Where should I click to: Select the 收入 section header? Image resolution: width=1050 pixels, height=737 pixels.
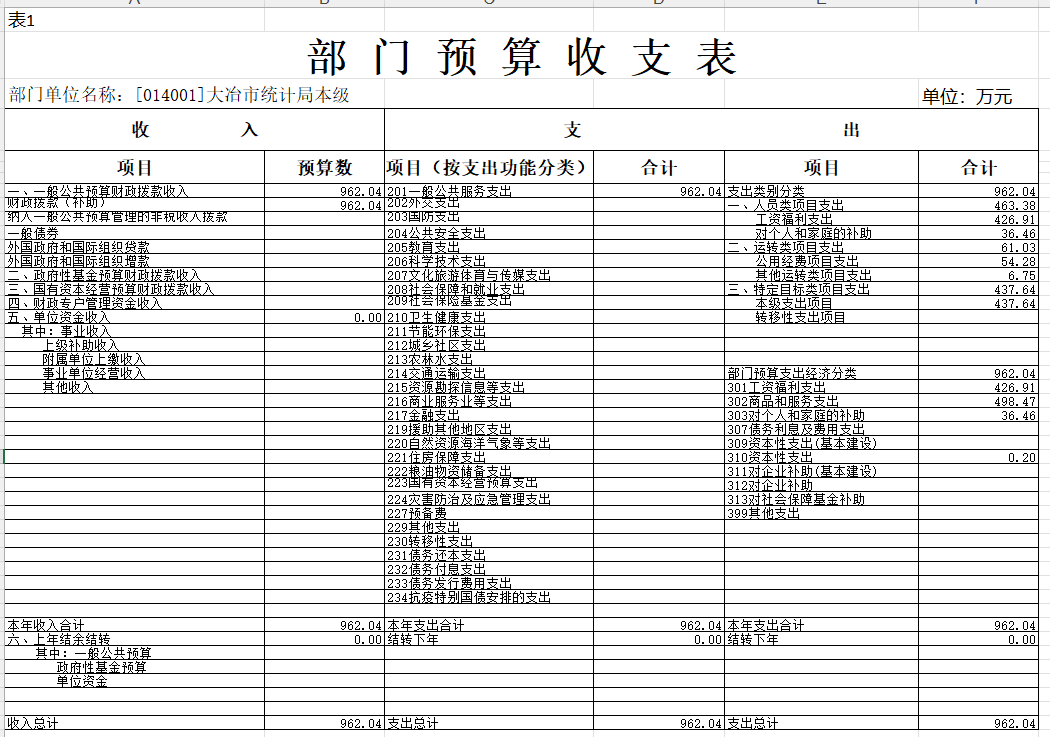point(195,130)
